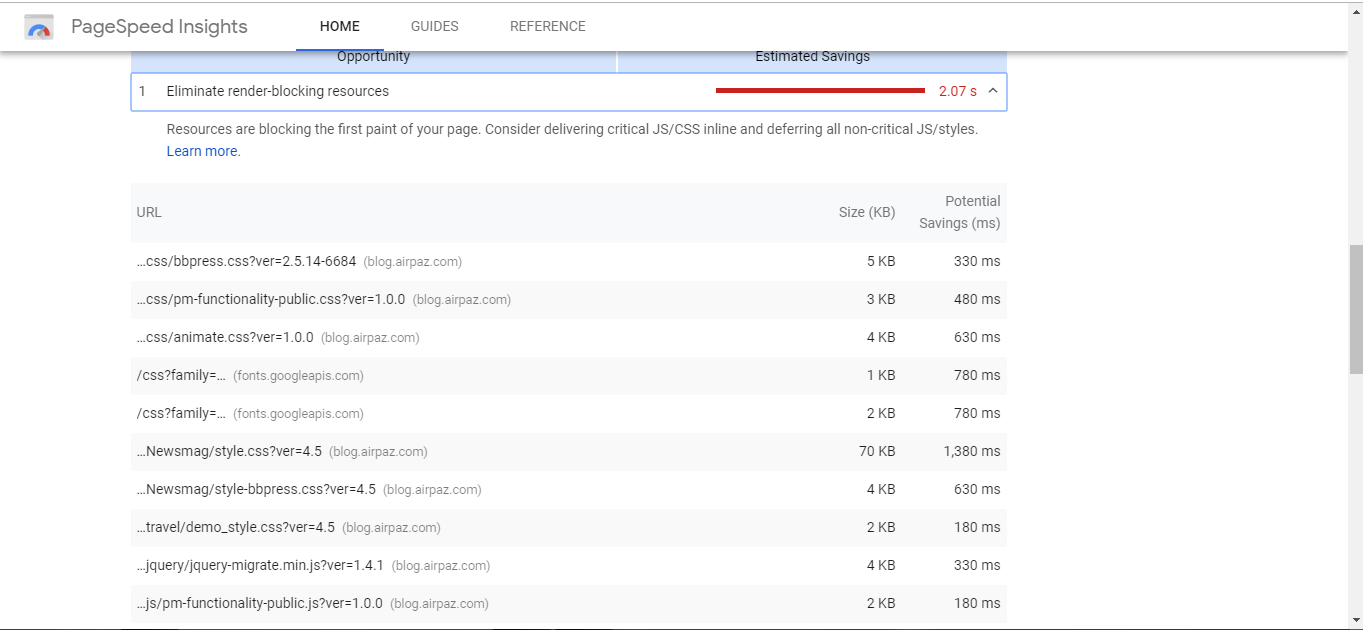Click 330 ms savings for jquery-migrate
Image resolution: width=1363 pixels, height=630 pixels.
(977, 565)
